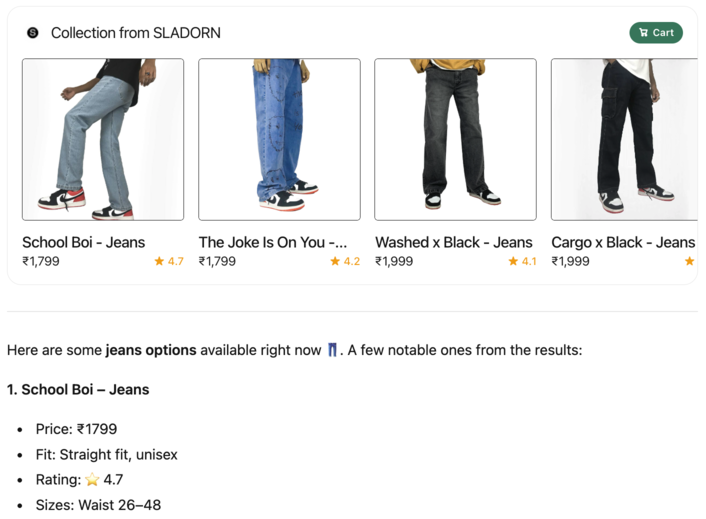Click the 4.2 rating star icon
The image size is (706, 519).
(335, 262)
